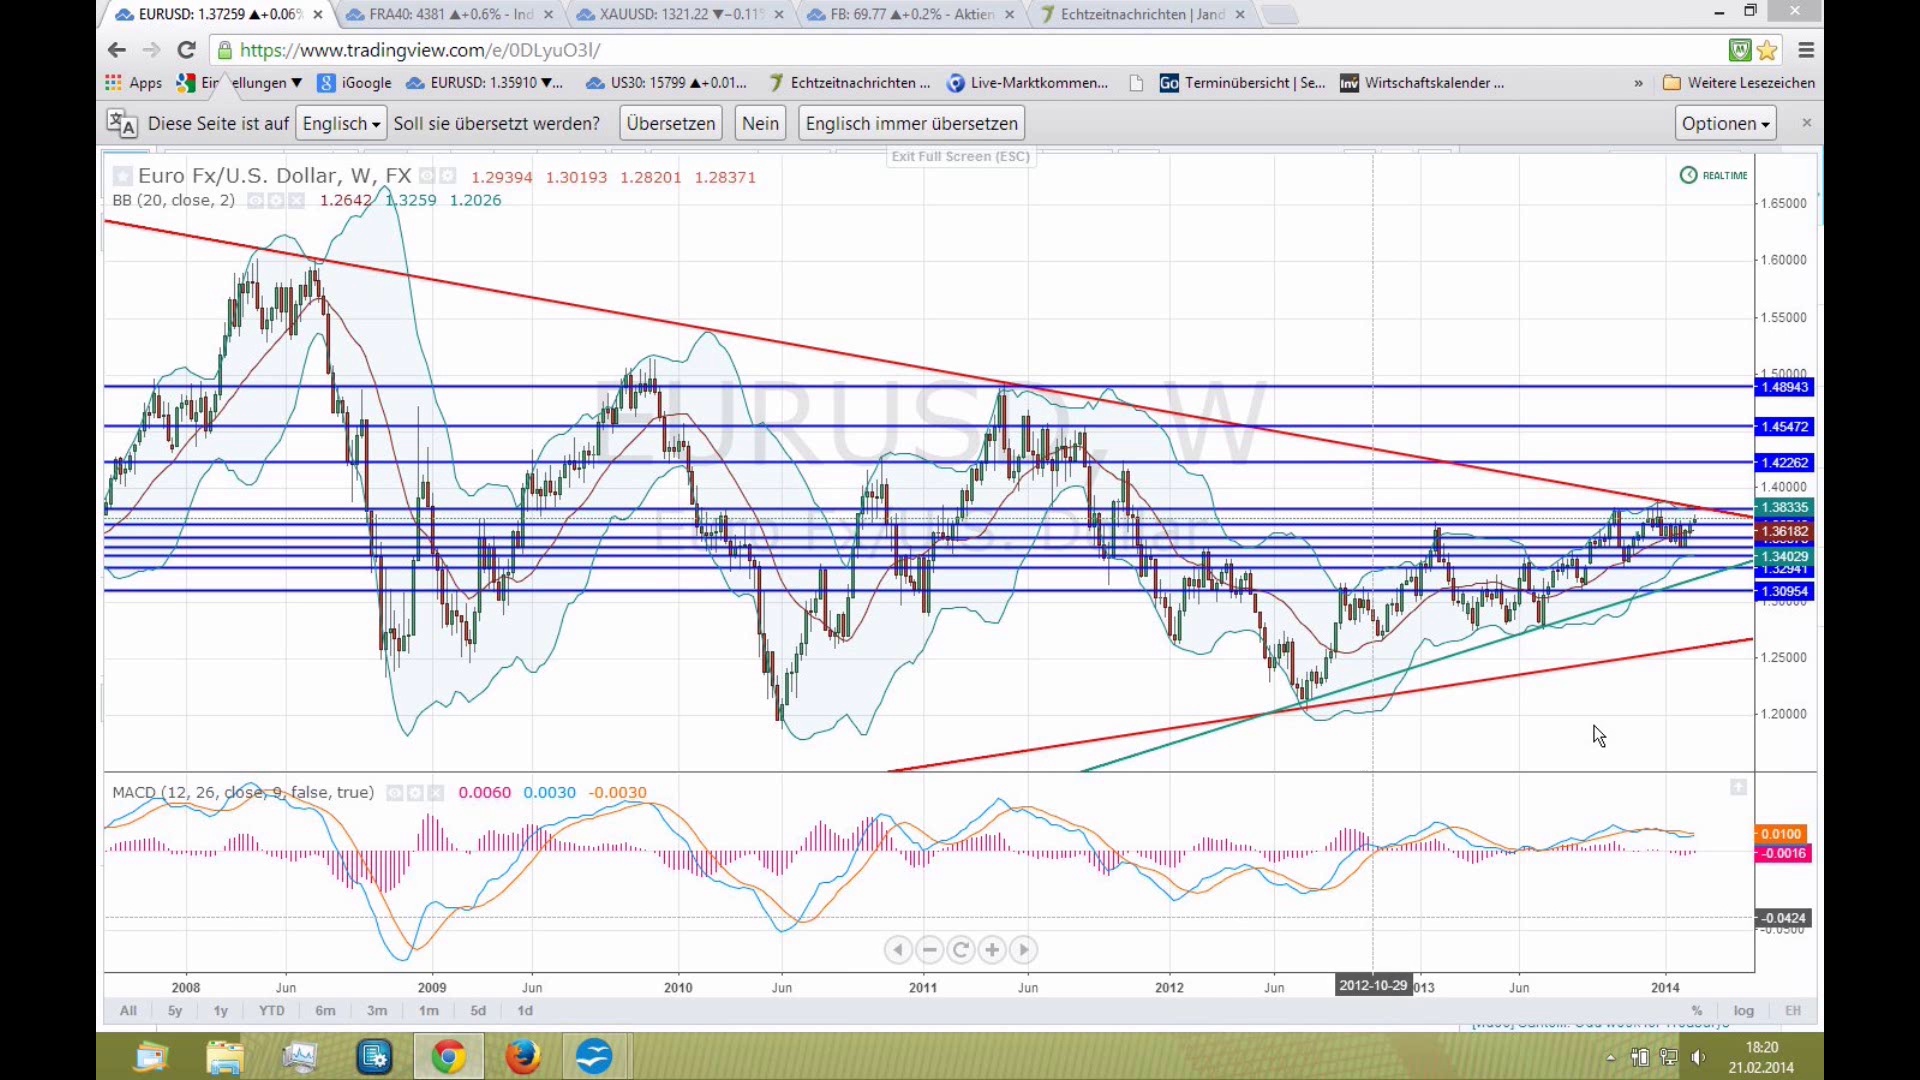Expand the Optionen dropdown in translate bar
Image resolution: width=1920 pixels, height=1080 pixels.
pos(1725,124)
